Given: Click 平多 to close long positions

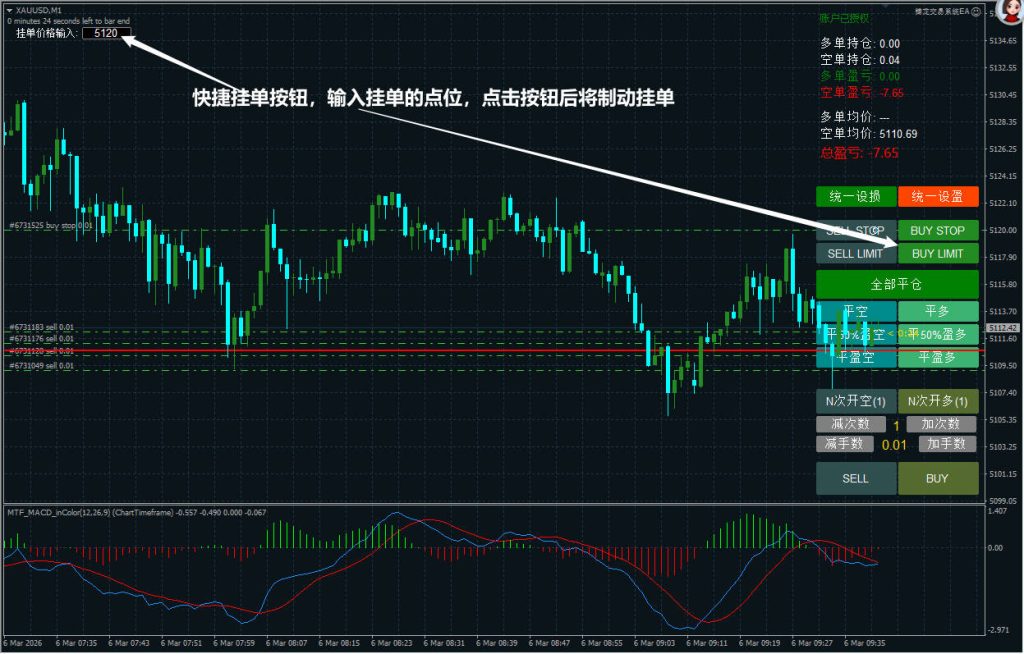Looking at the screenshot, I should [937, 311].
